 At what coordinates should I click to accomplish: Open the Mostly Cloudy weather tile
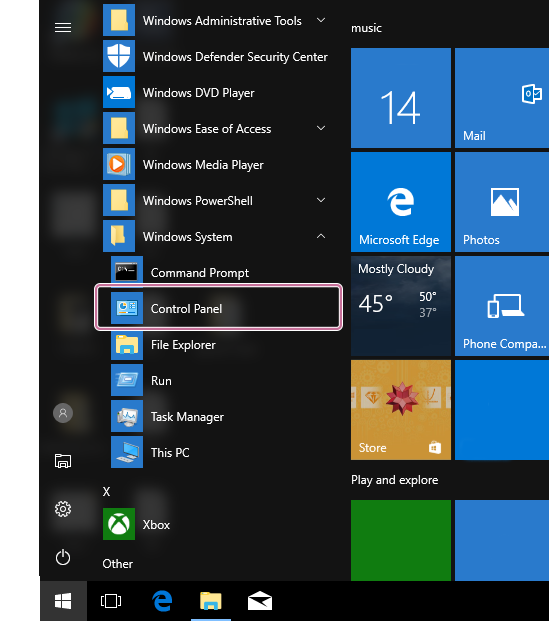click(401, 306)
